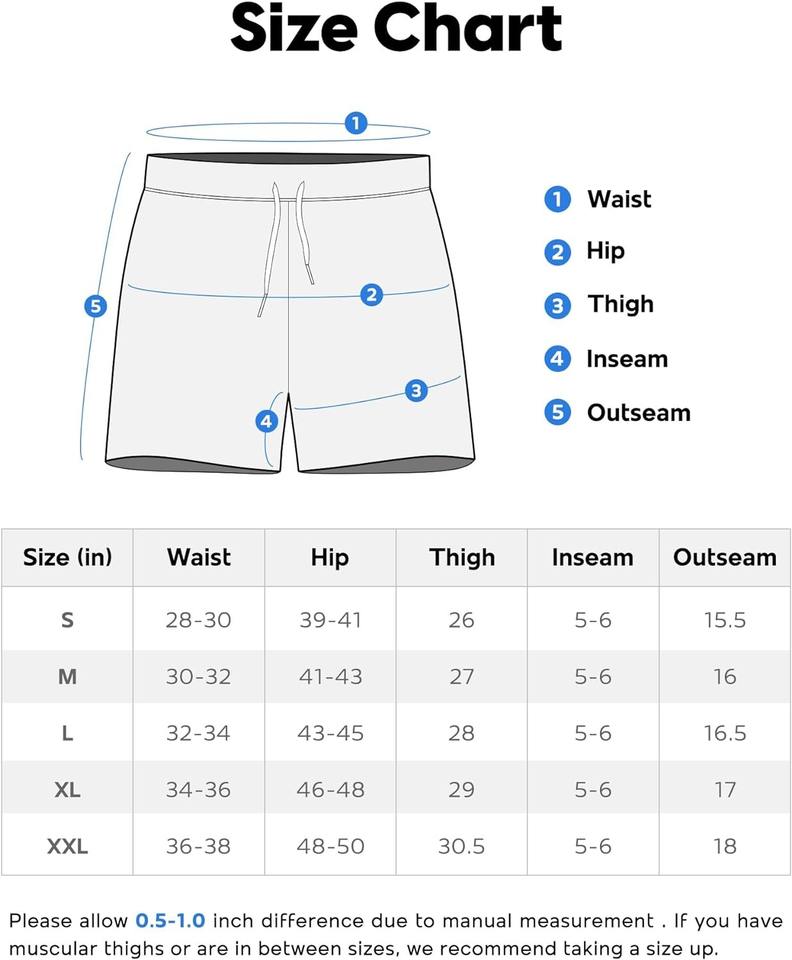Screen dimensions: 792x960
Task: Click the 30.5 thigh value for XXL
Action: [461, 846]
